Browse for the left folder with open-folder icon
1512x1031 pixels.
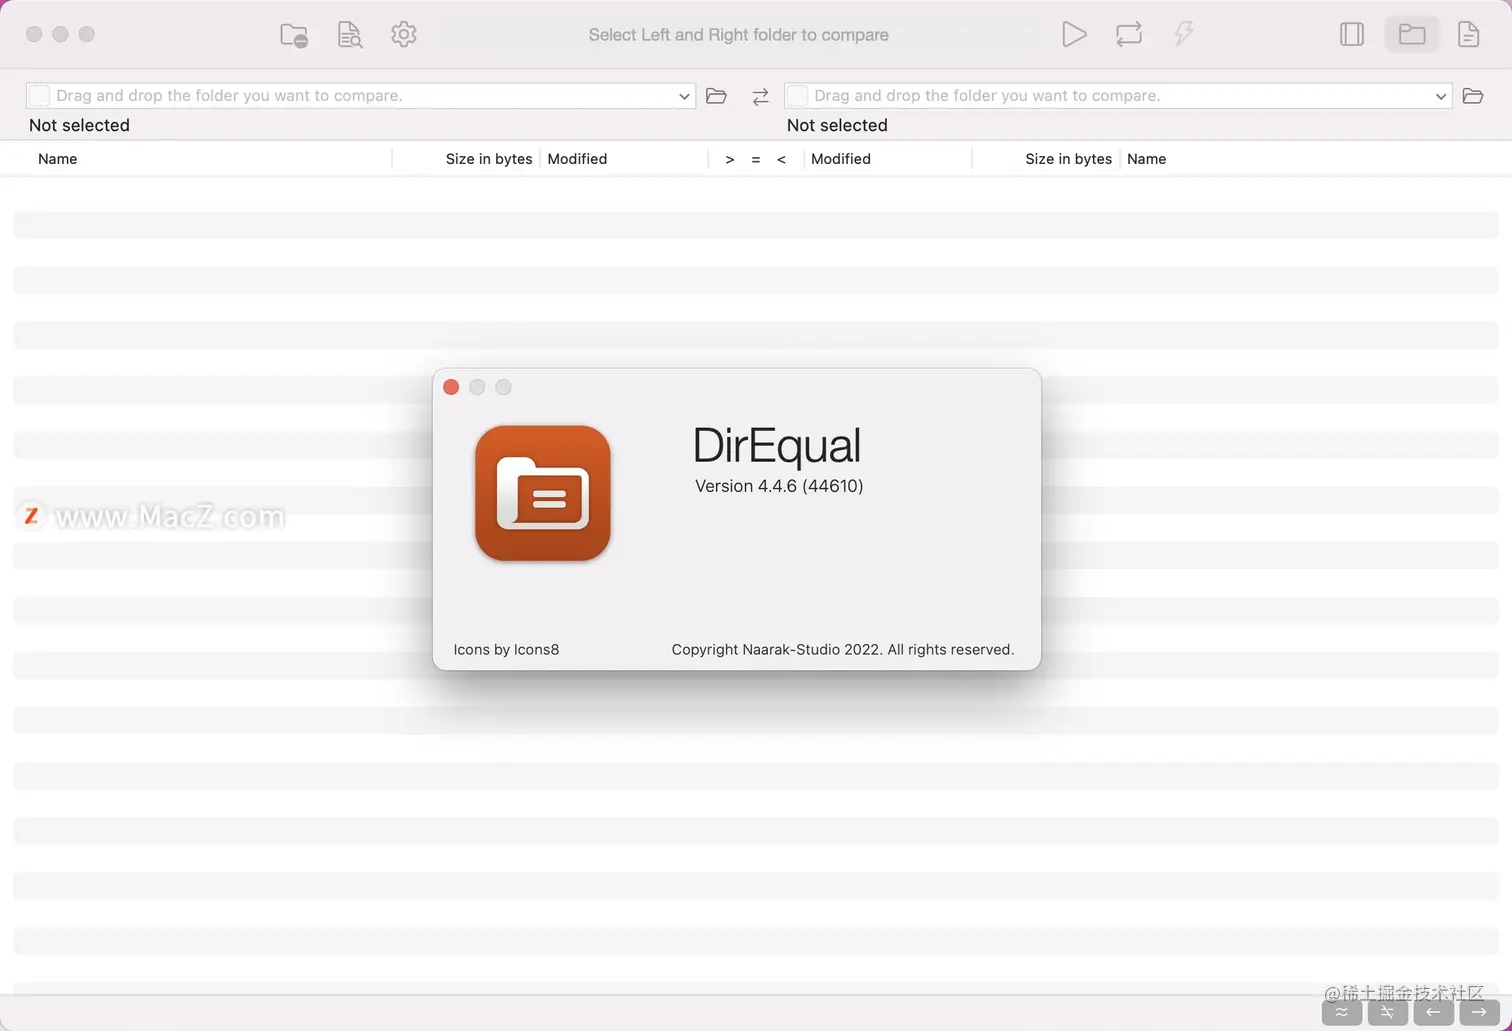[716, 96]
